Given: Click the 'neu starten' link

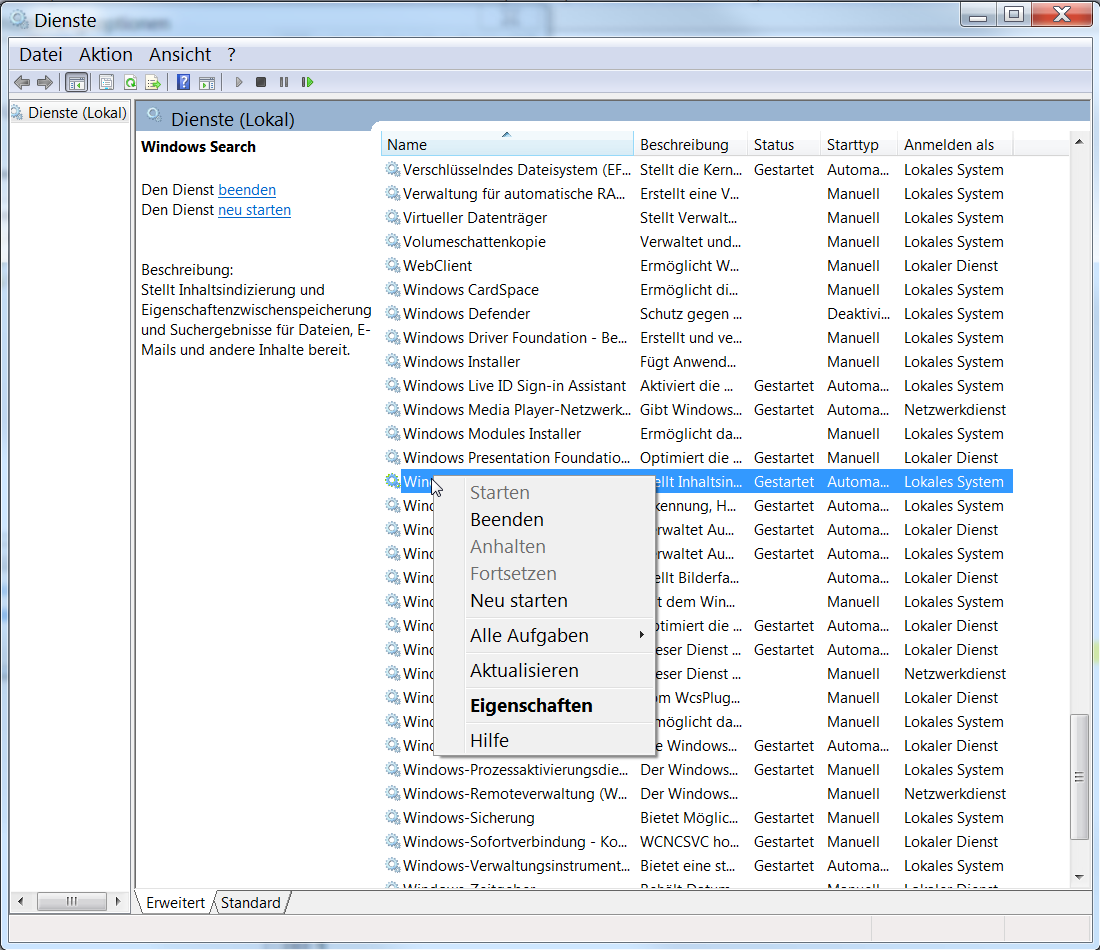Looking at the screenshot, I should [x=254, y=210].
